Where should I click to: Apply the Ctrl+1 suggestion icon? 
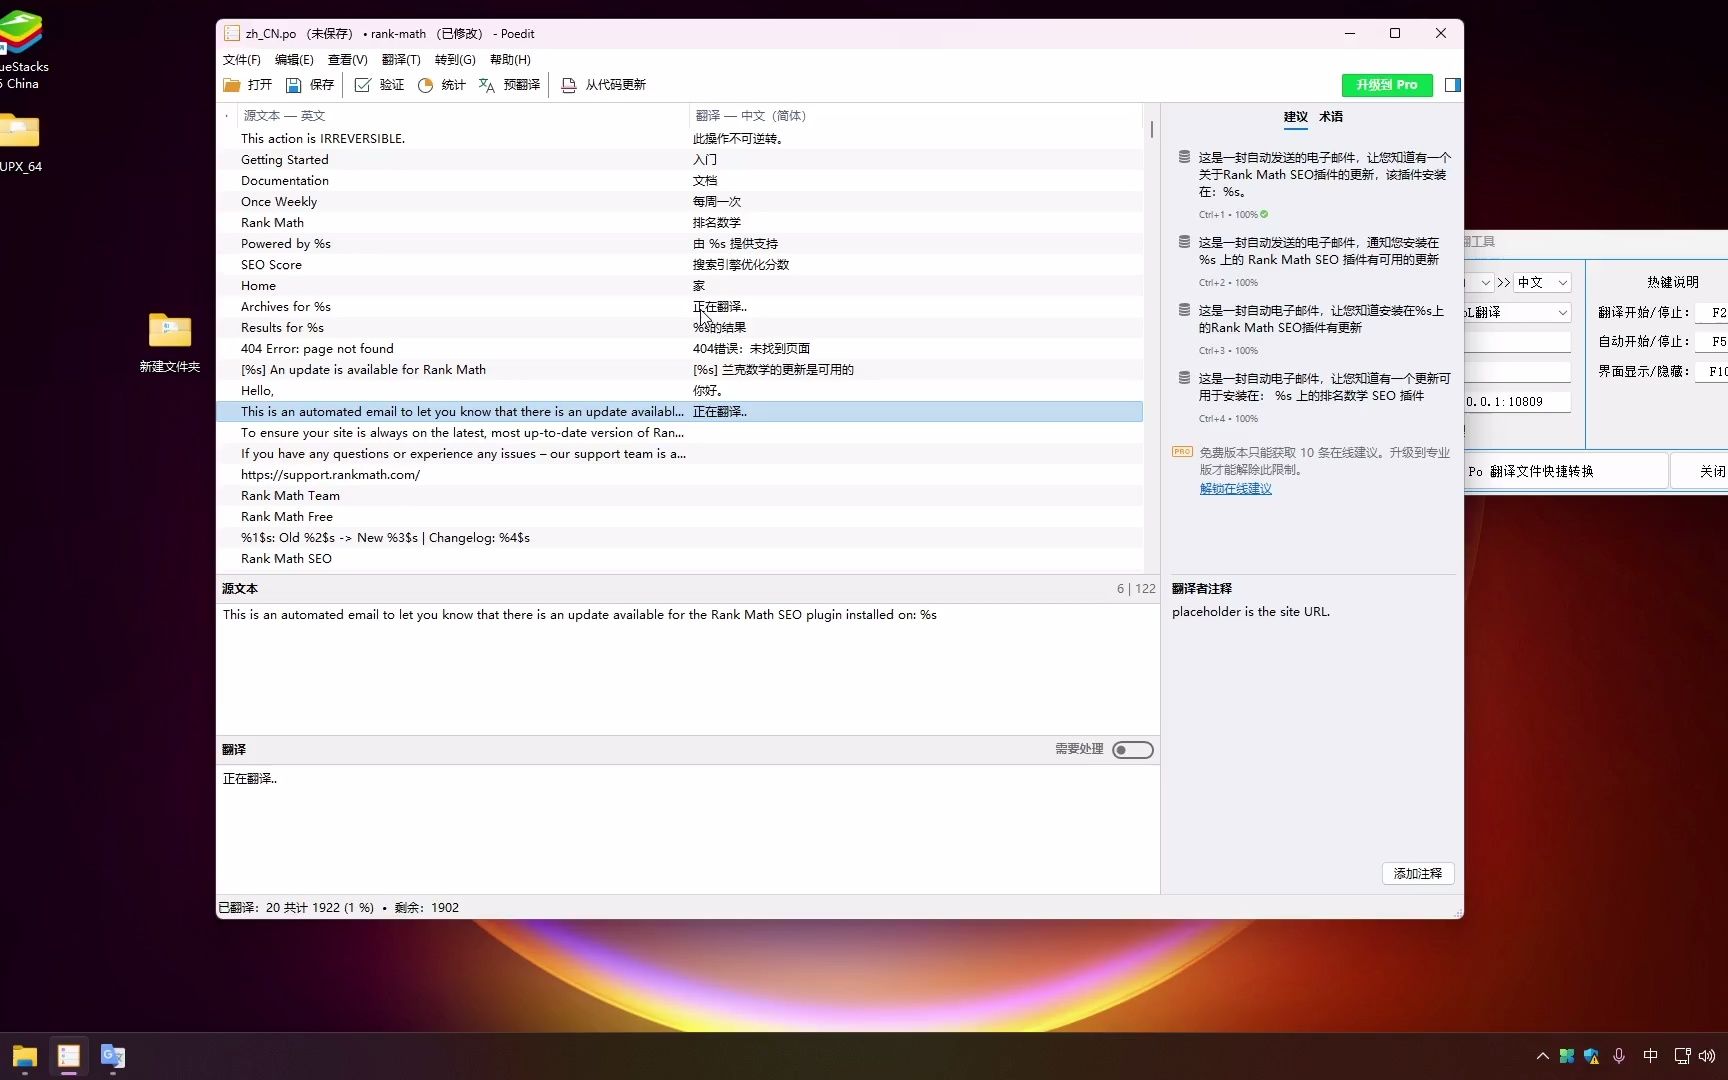1184,157
